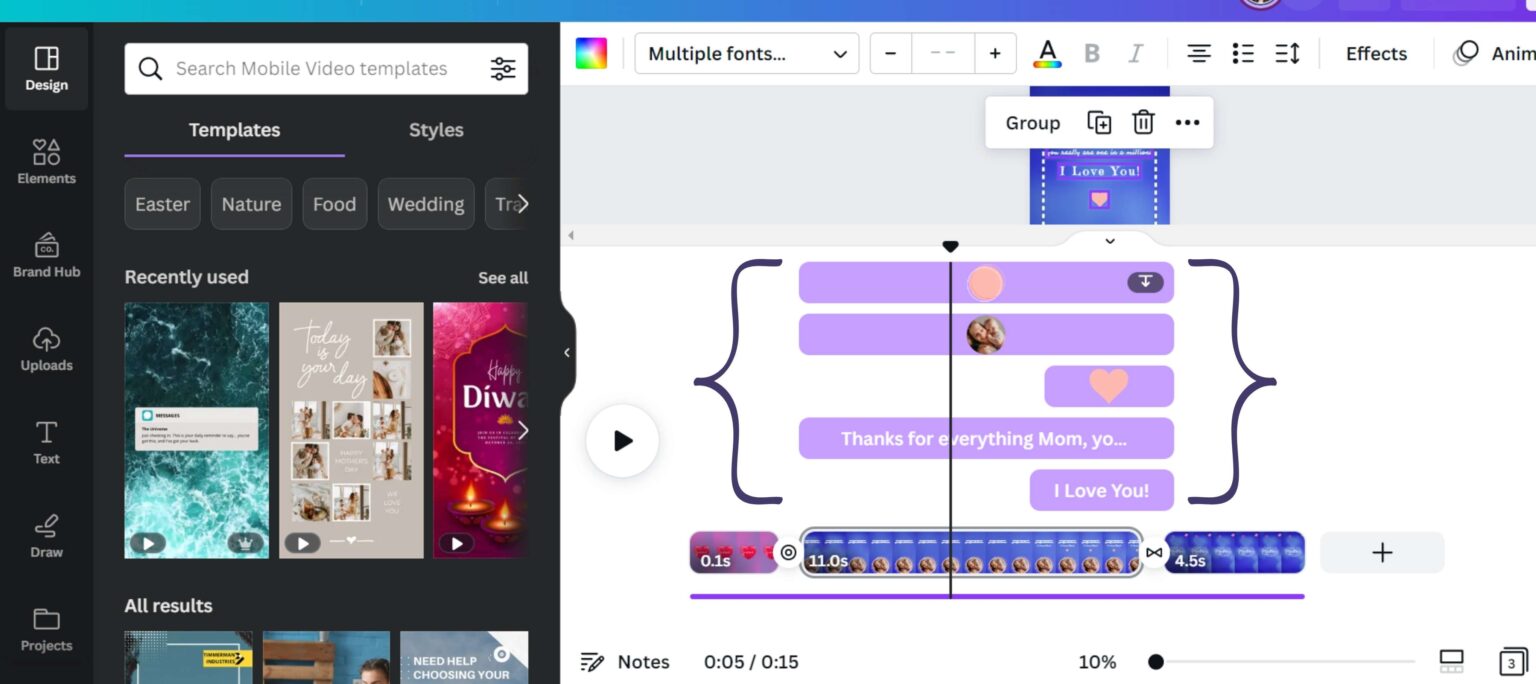1536x684 pixels.
Task: Toggle bold formatting
Action: coord(1092,53)
